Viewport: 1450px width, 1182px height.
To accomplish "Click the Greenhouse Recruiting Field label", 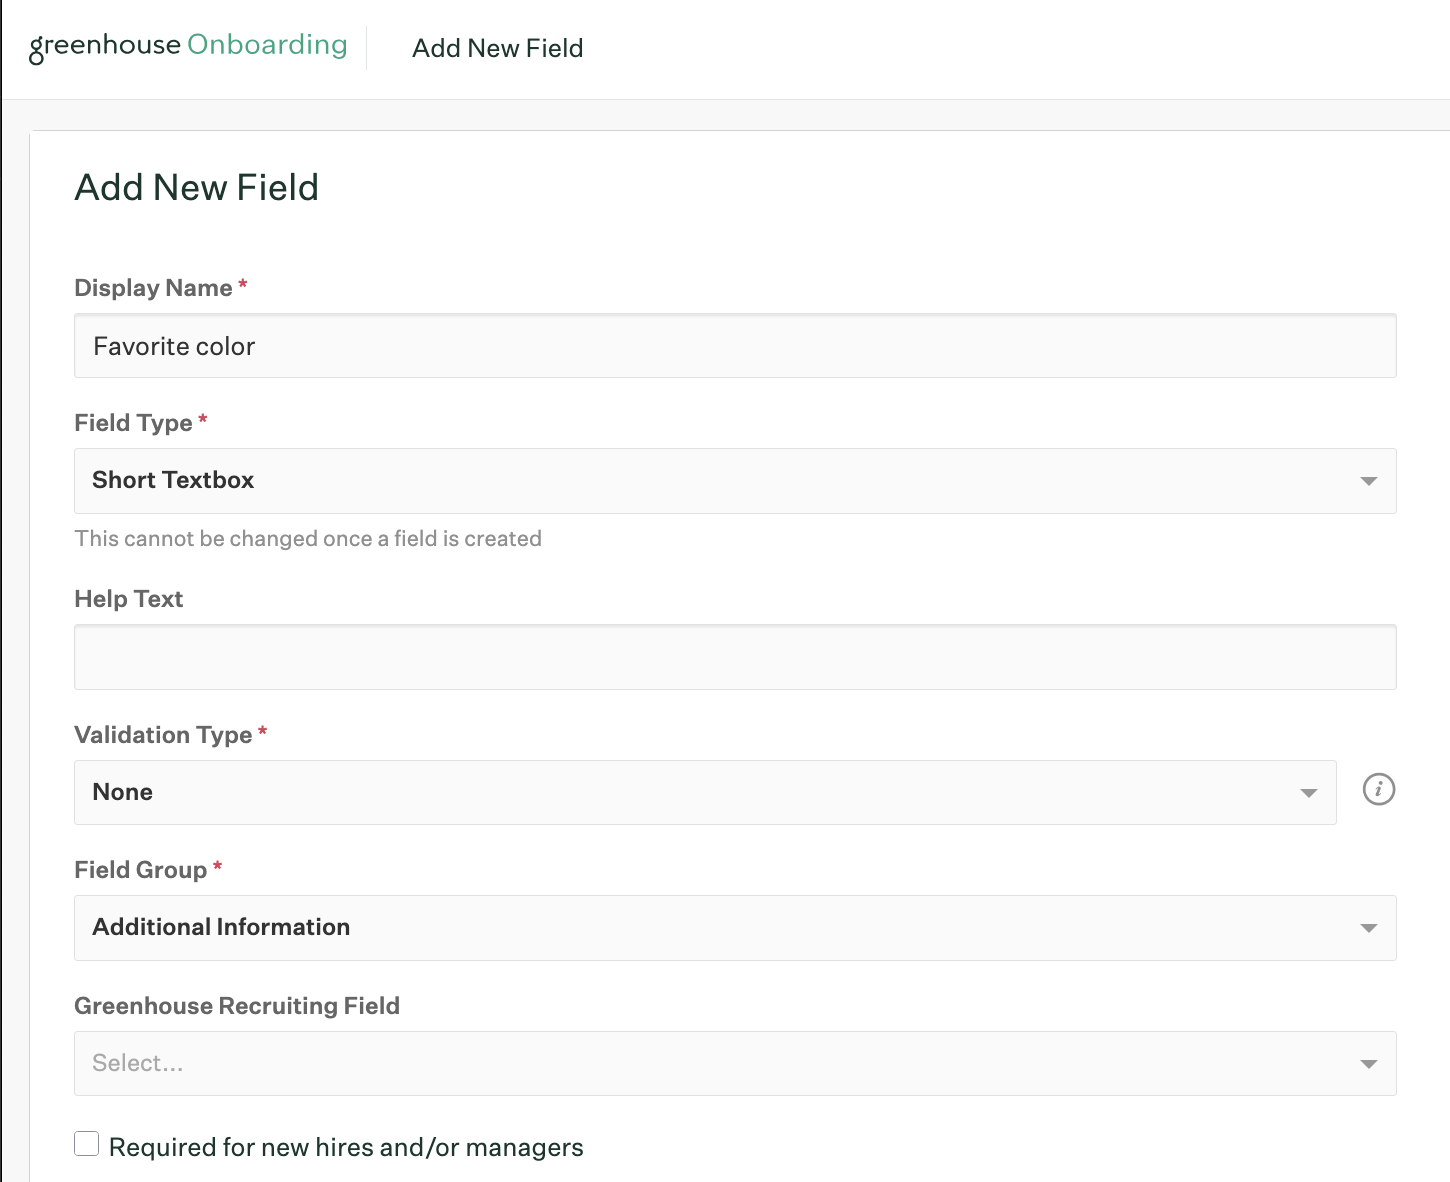I will 237,1006.
